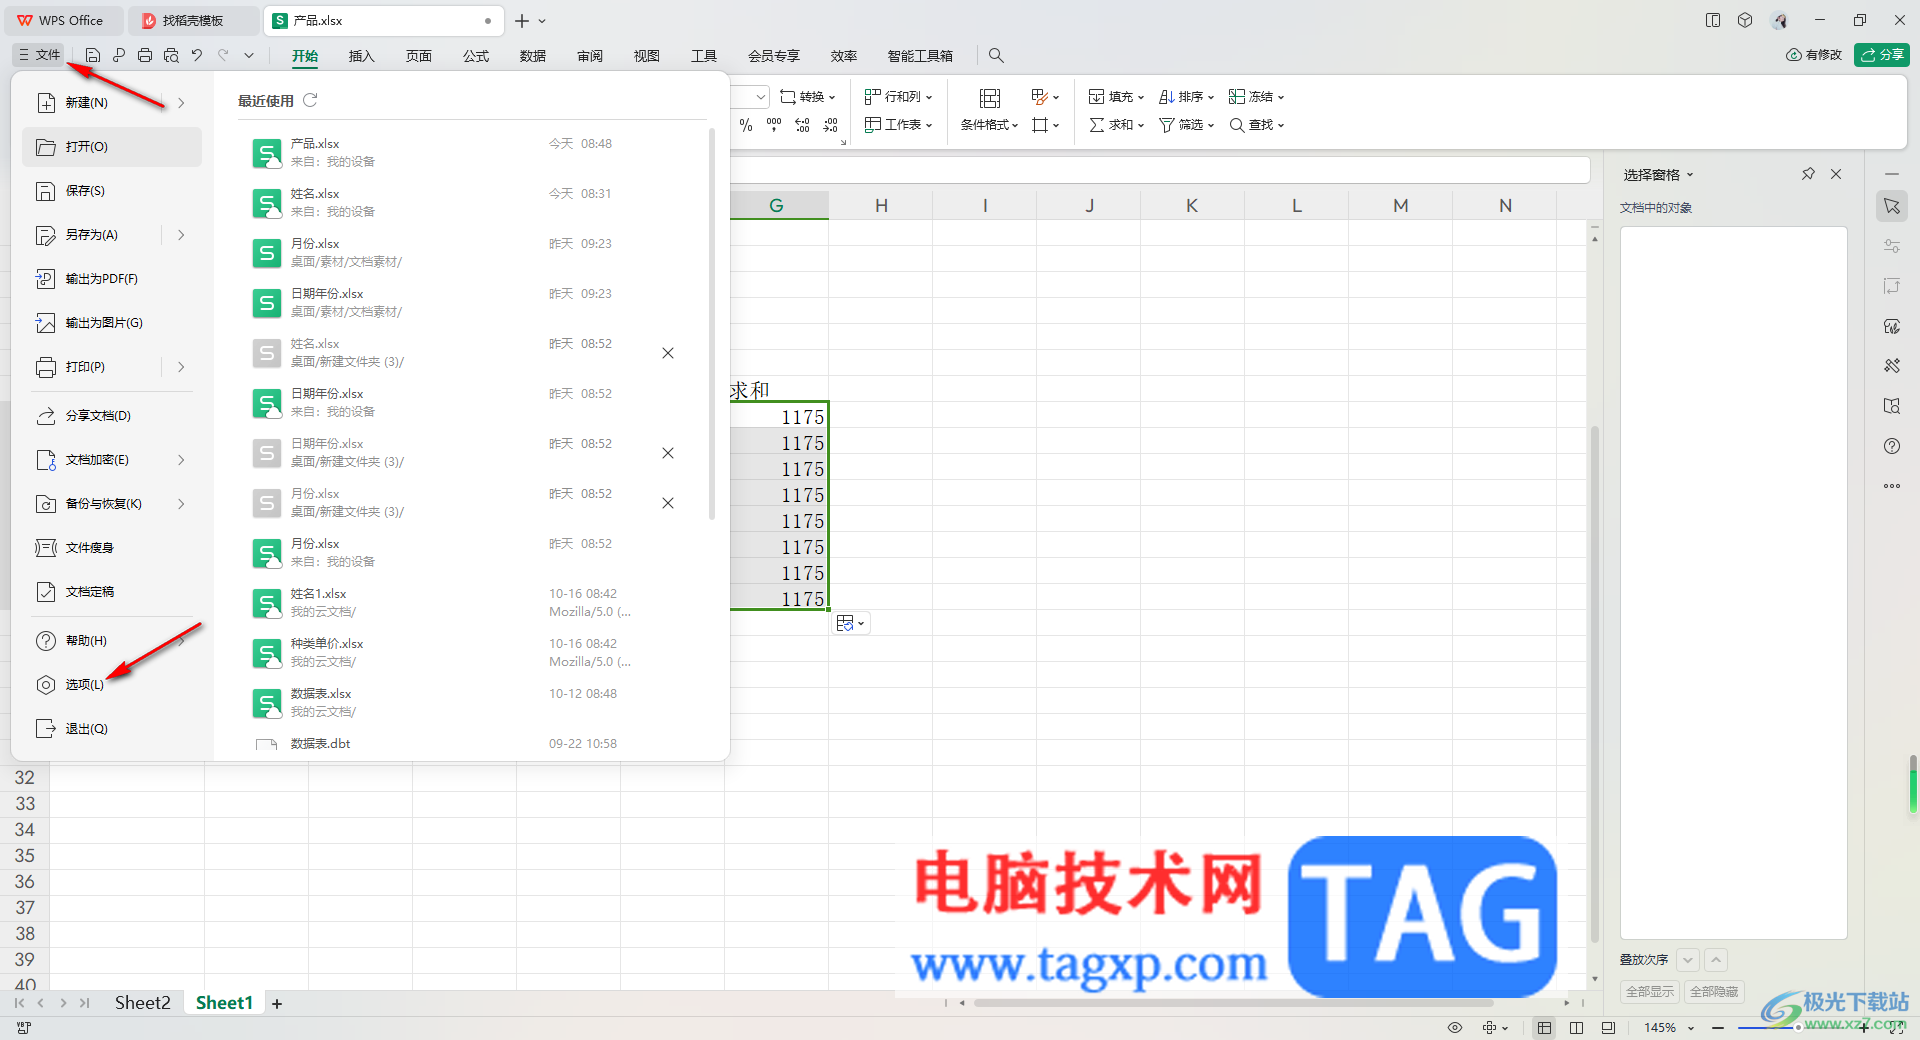The image size is (1920, 1040).
Task: Click the save icon in quick toolbar
Action: (x=93, y=55)
